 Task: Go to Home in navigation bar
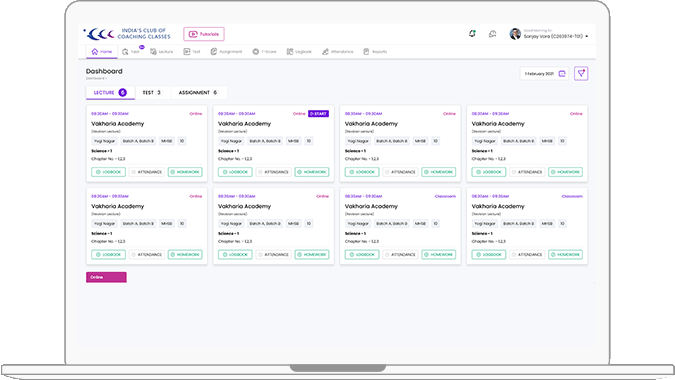[x=102, y=52]
